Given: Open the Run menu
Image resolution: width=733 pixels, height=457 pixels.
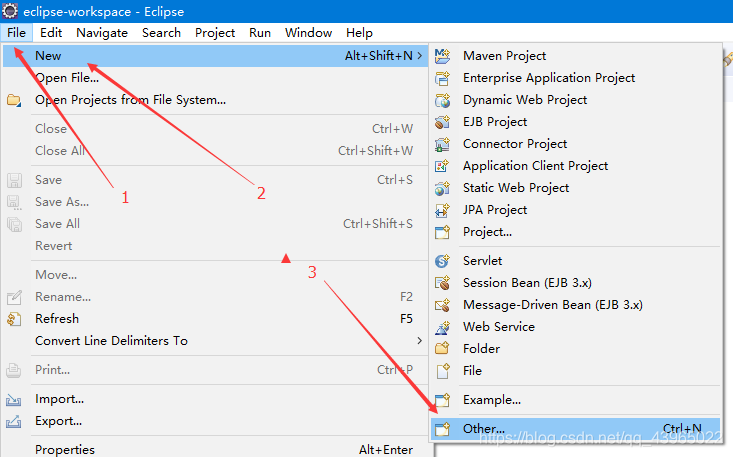Looking at the screenshot, I should [x=260, y=33].
